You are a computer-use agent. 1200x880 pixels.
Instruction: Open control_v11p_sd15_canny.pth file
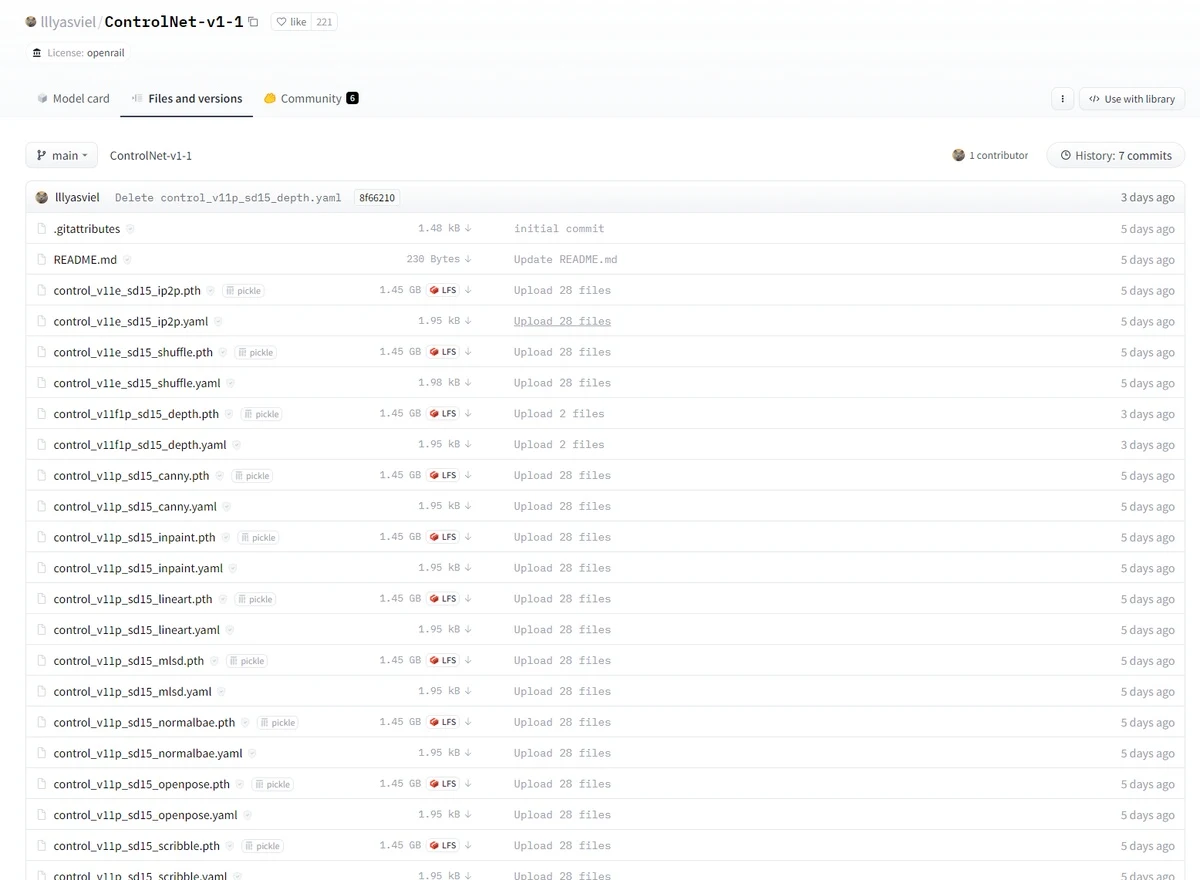[132, 476]
